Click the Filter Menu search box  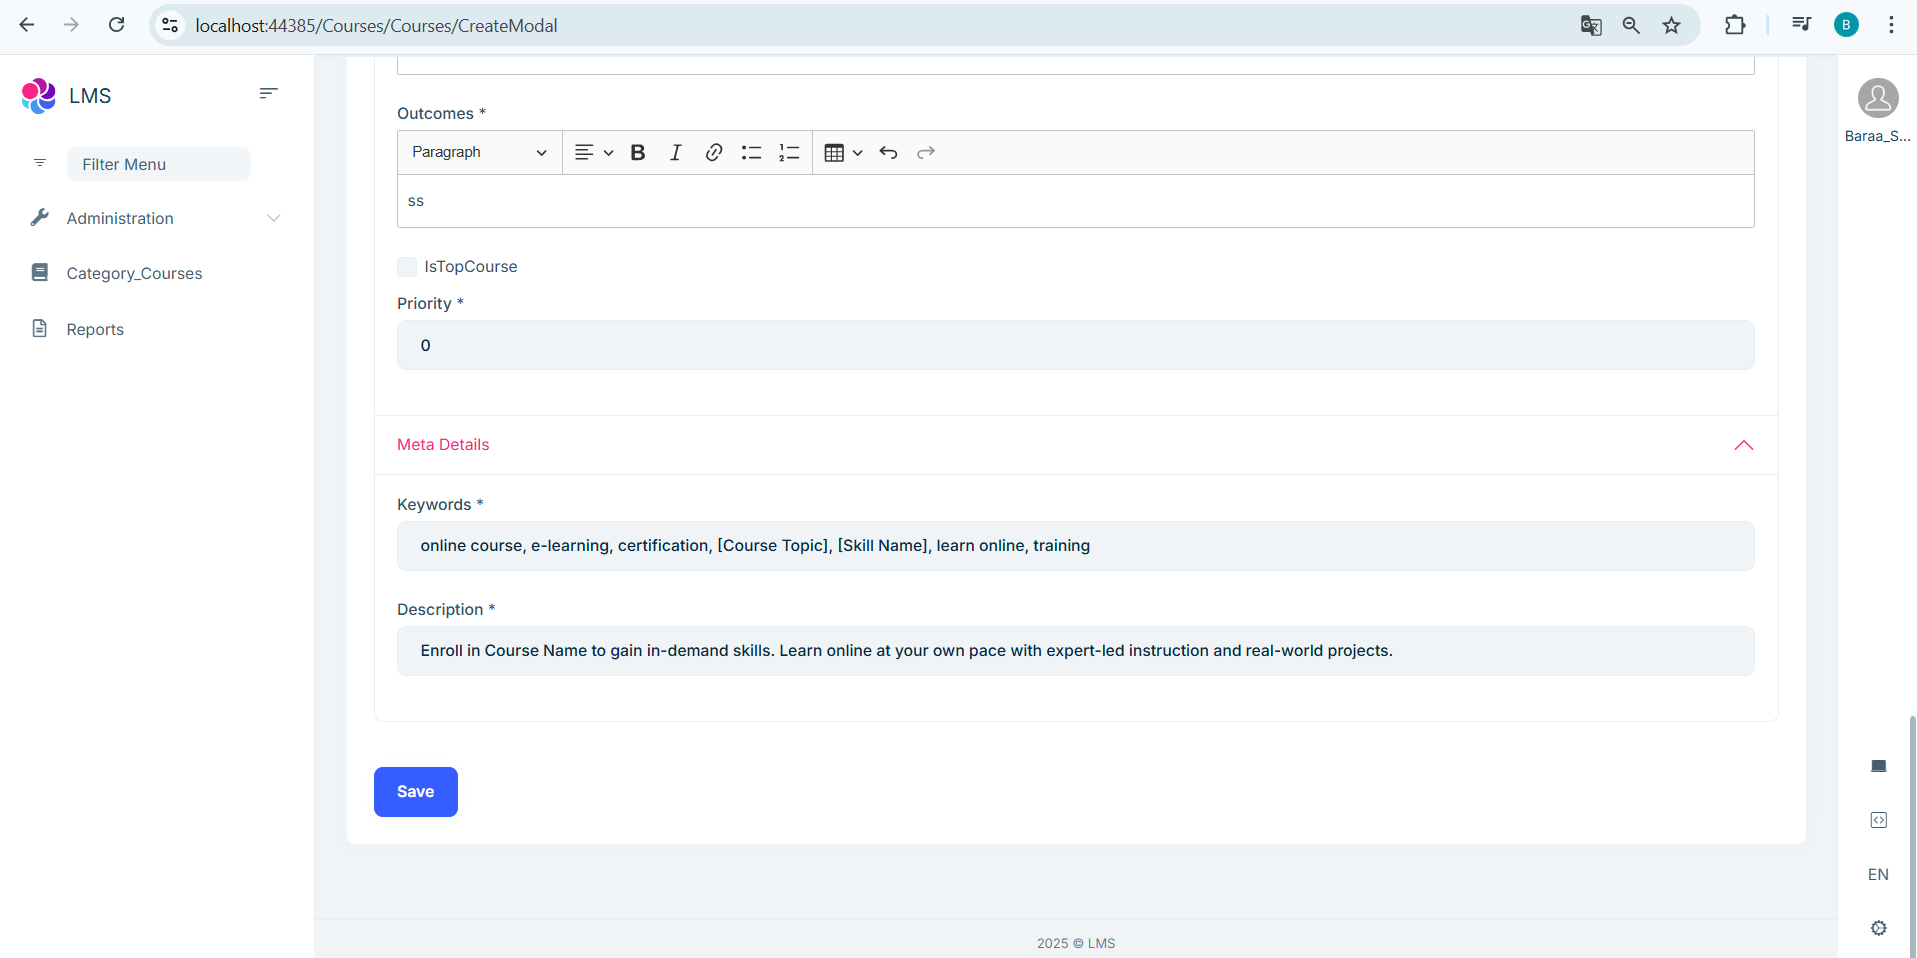tap(158, 164)
